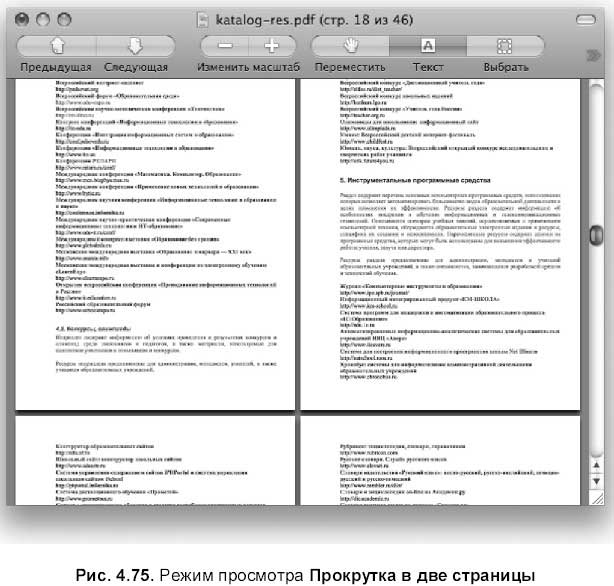
Task: Click the window resize grip corner
Action: click(x=597, y=499)
